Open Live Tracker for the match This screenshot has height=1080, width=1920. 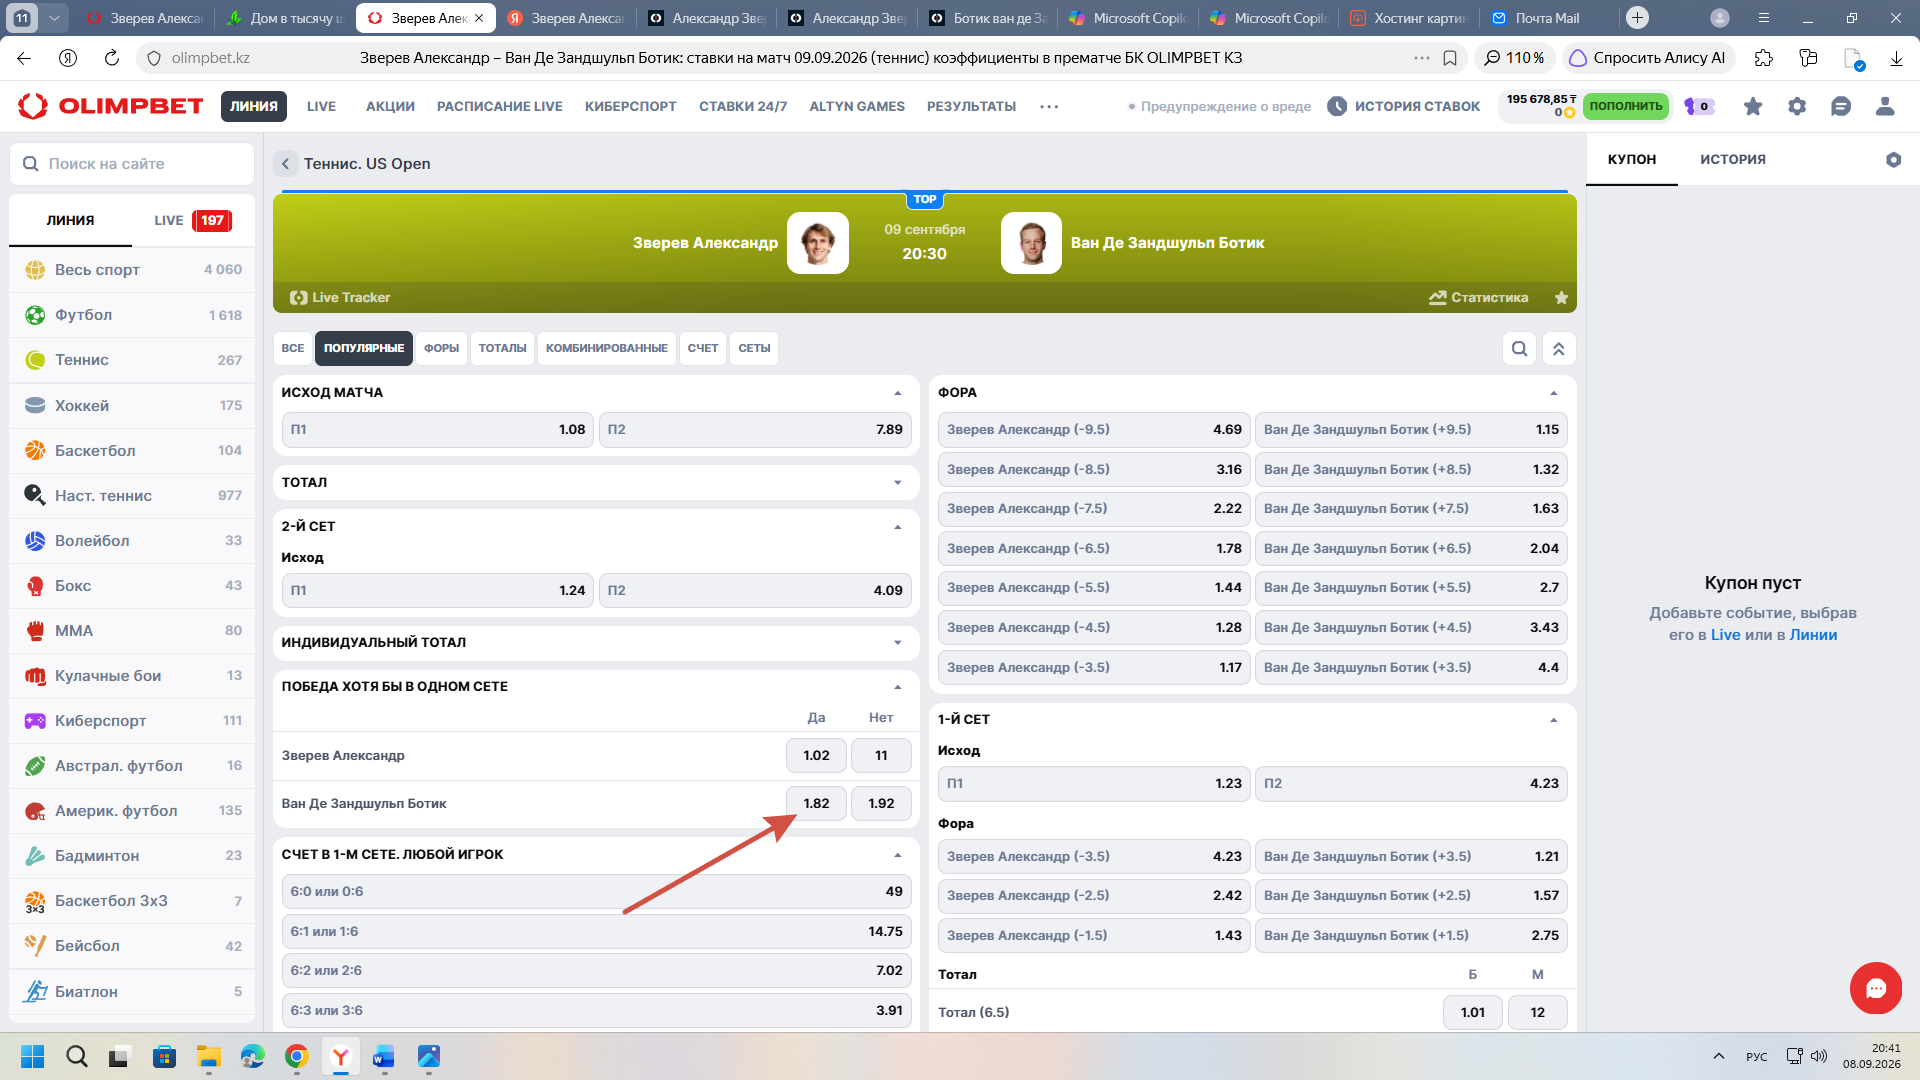[x=340, y=298]
